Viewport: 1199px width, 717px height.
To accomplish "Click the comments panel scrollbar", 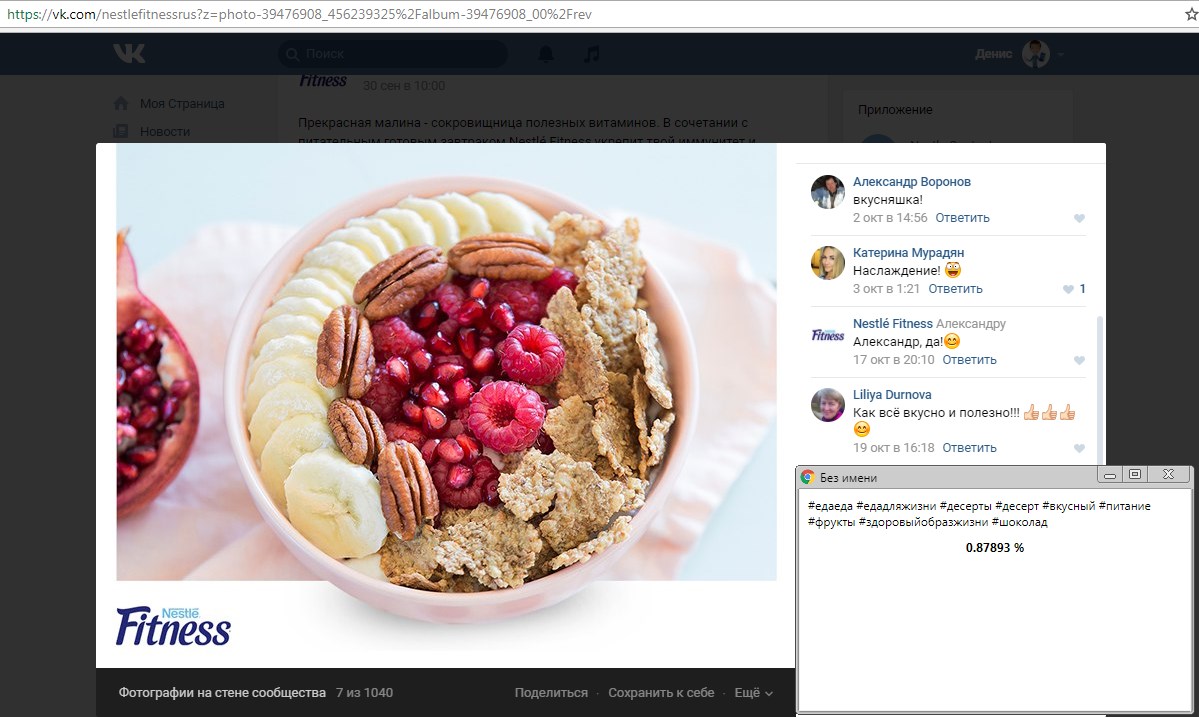I will coord(1100,388).
